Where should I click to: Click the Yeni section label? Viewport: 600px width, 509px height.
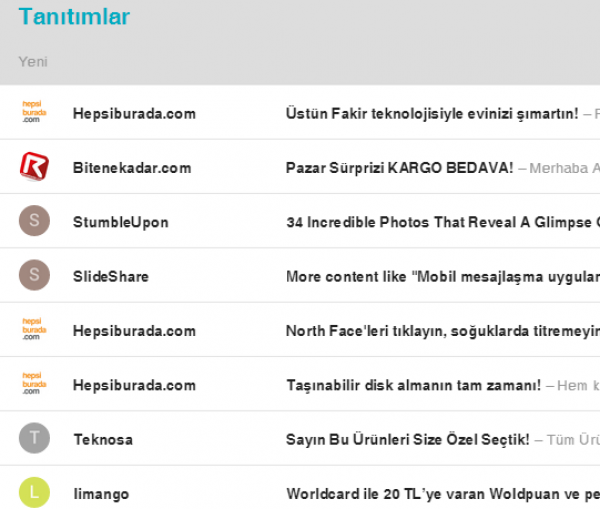click(x=33, y=62)
